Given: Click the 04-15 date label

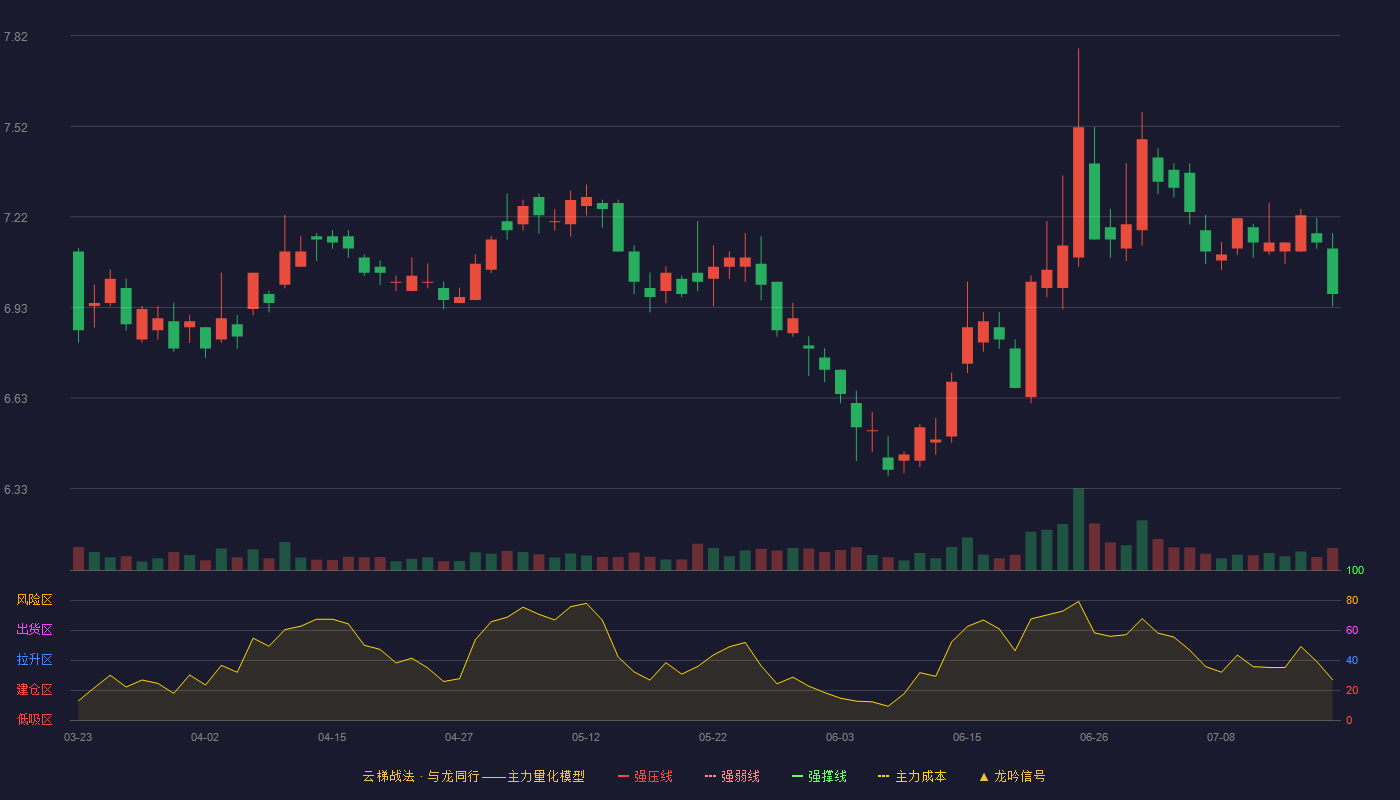Looking at the screenshot, I should pos(332,737).
